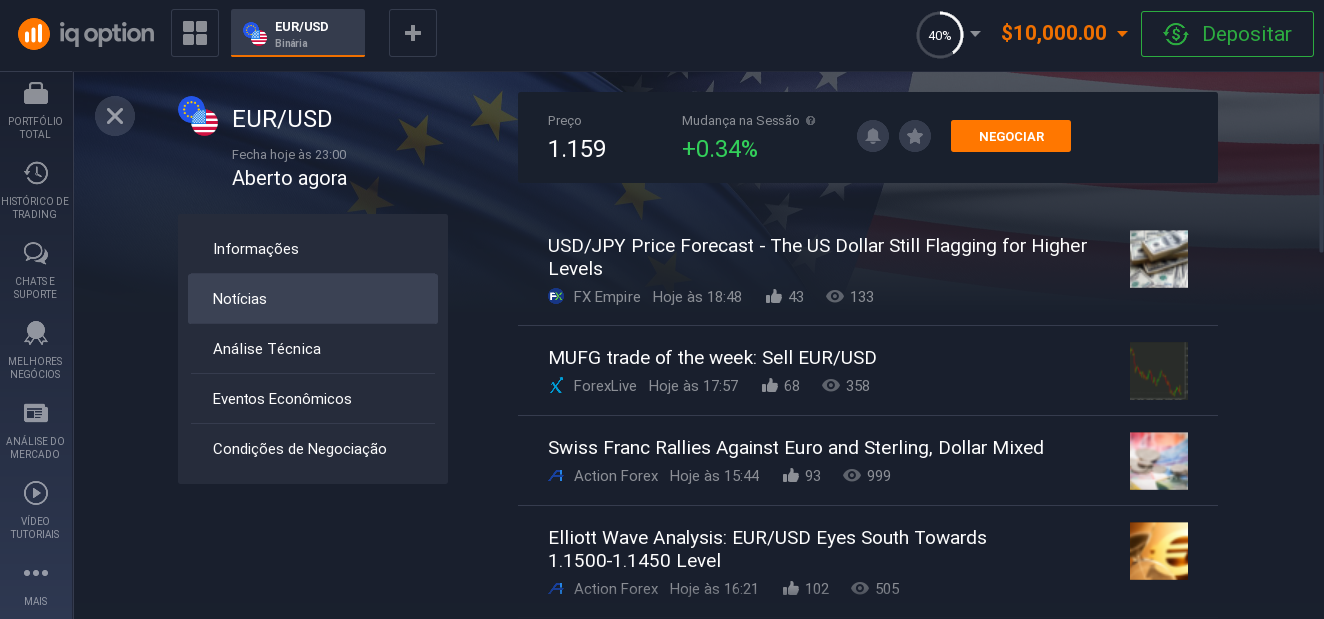1324x619 pixels.
Task: Click 'Hoje às 16:21' timestamp
Action: pos(714,589)
